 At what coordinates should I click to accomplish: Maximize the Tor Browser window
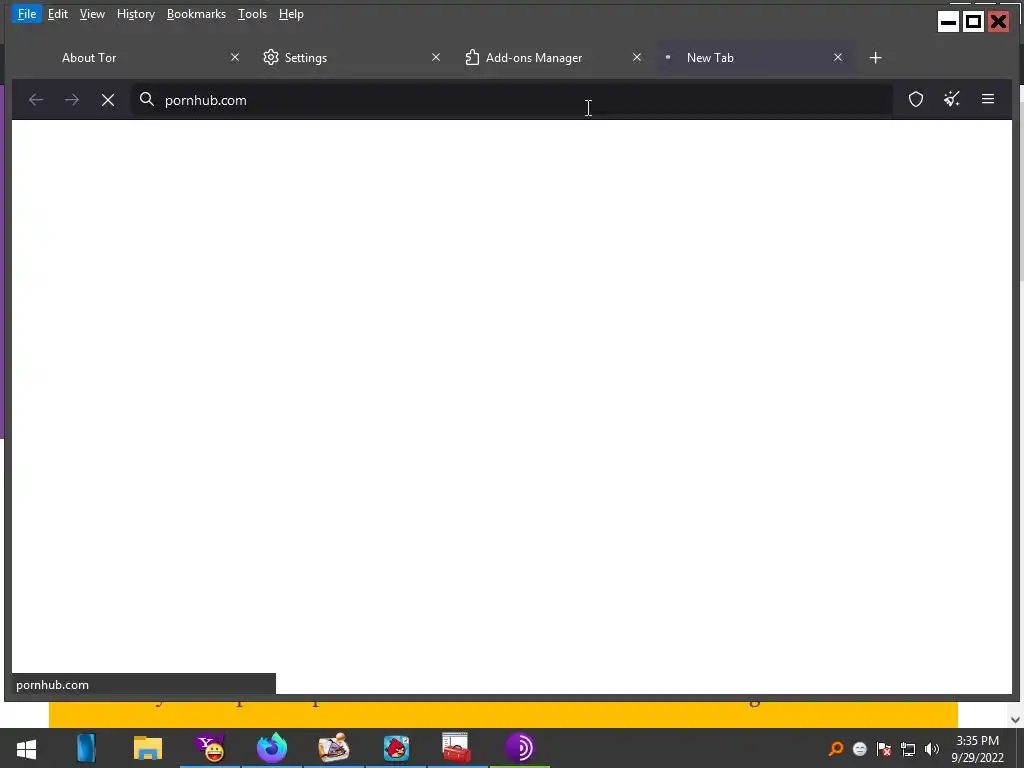[973, 22]
